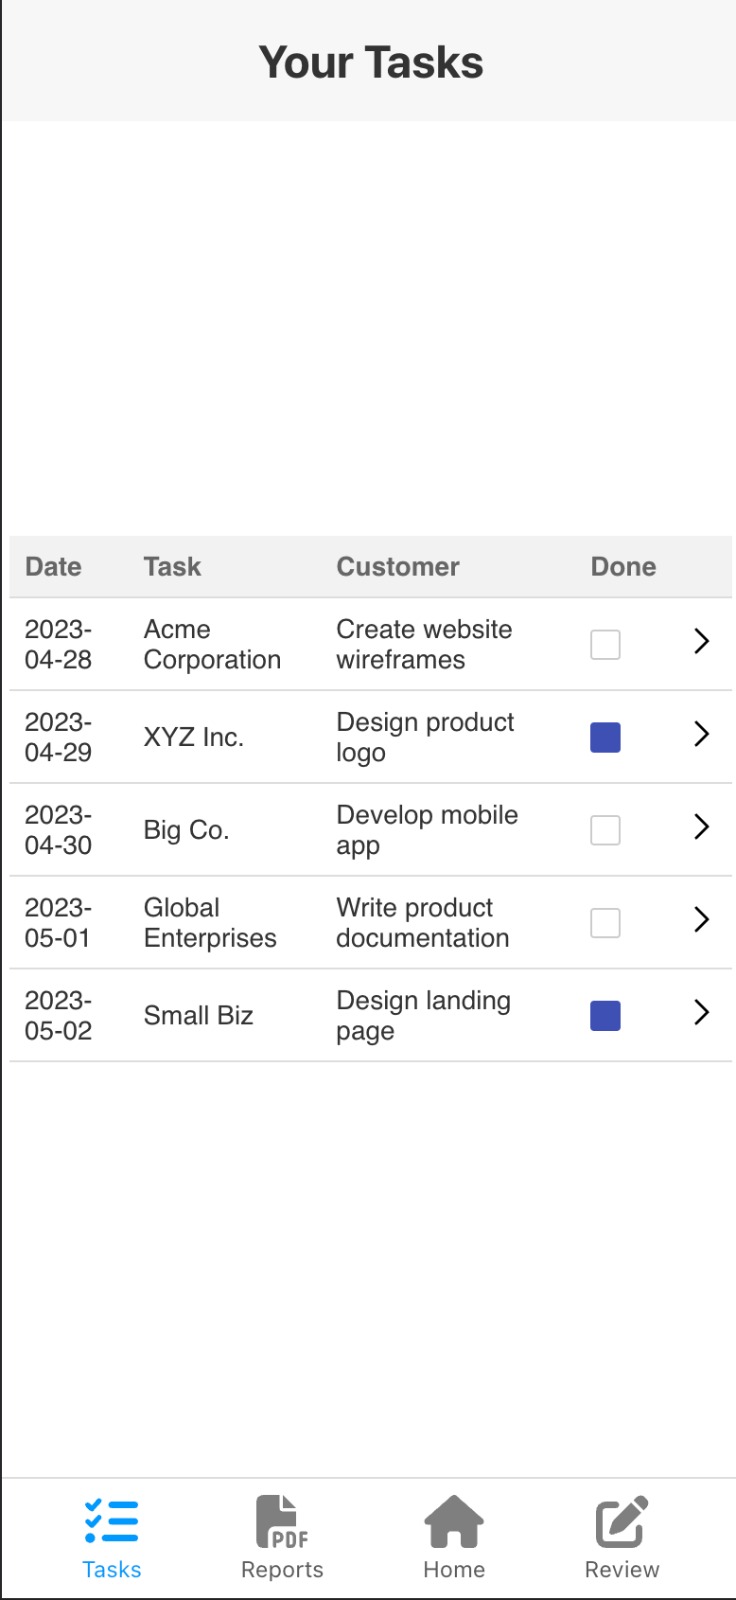Select the Acme Corporation task name
The image size is (736, 1600).
pos(212,645)
